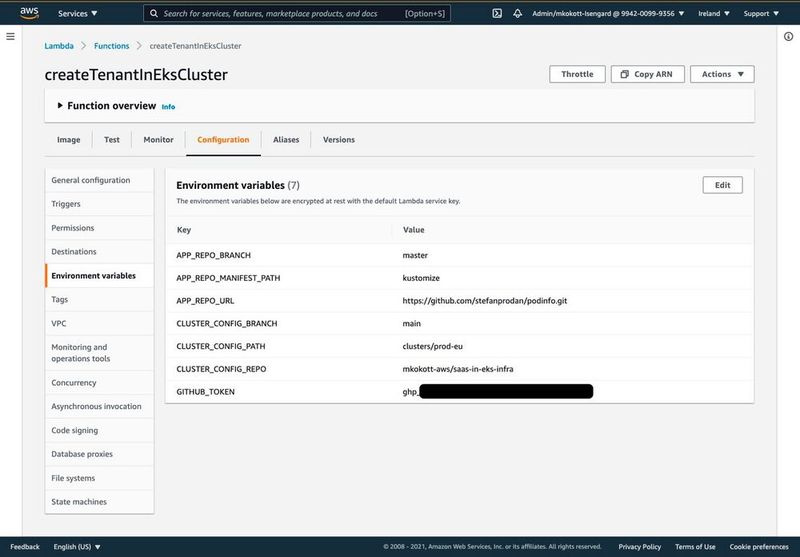Select the CLUSTER_CONFIG_BRANCH key cell

click(x=227, y=323)
